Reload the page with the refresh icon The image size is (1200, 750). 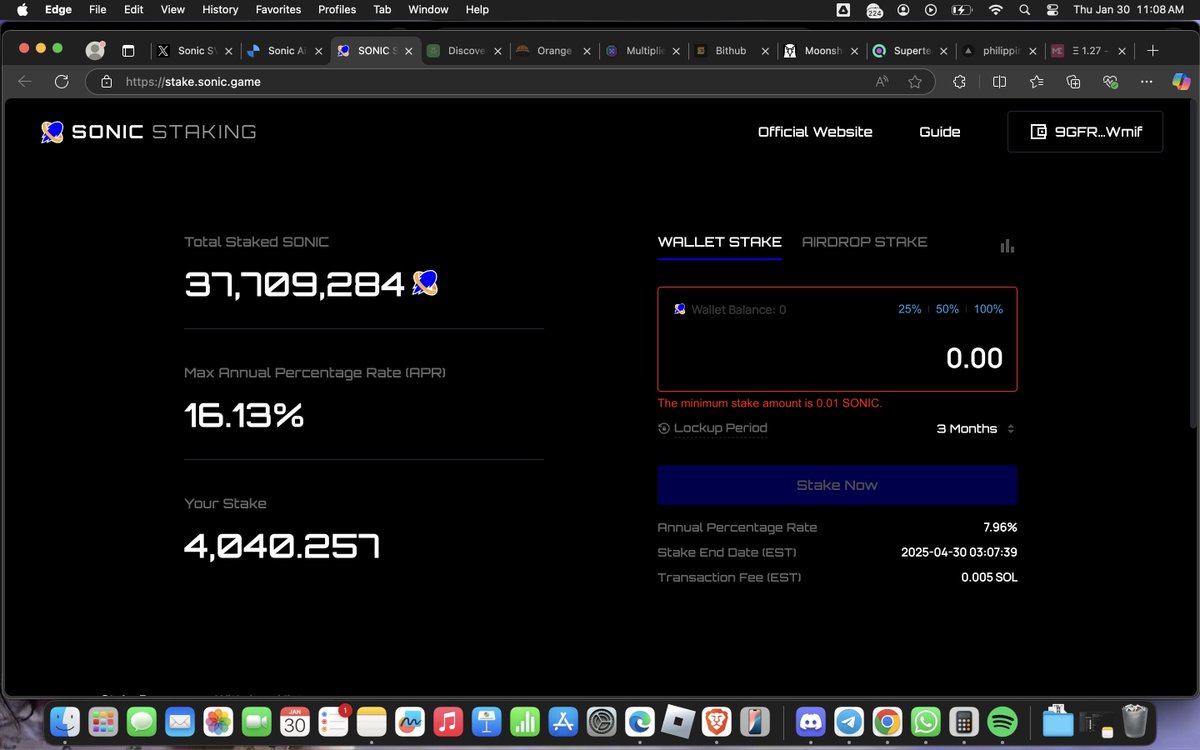coord(62,82)
